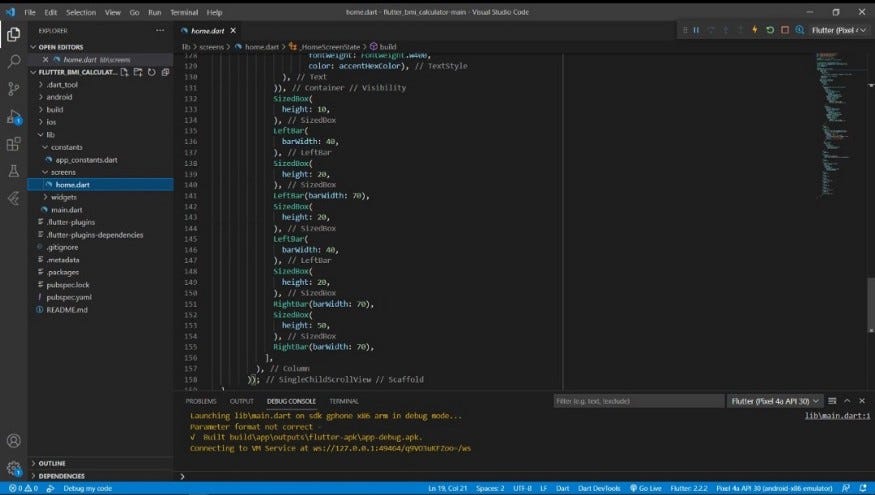Refresh the explorer file tree
Screen dimensions: 875x495
[x=152, y=72]
